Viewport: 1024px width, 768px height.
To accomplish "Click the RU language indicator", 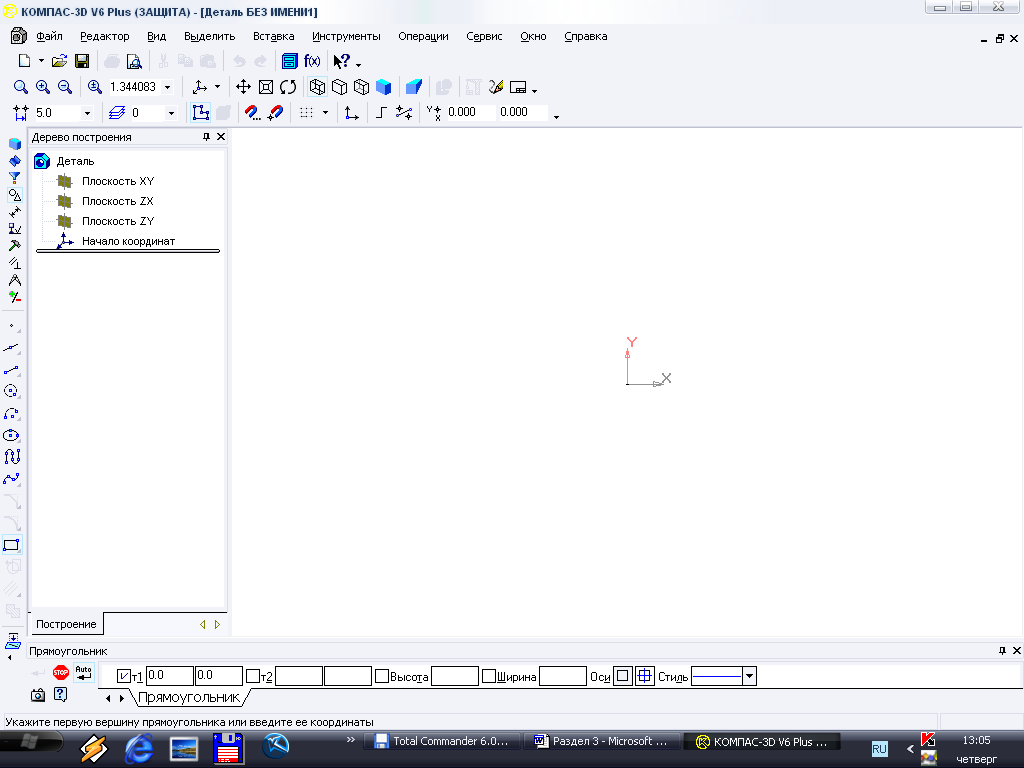I will coord(880,748).
